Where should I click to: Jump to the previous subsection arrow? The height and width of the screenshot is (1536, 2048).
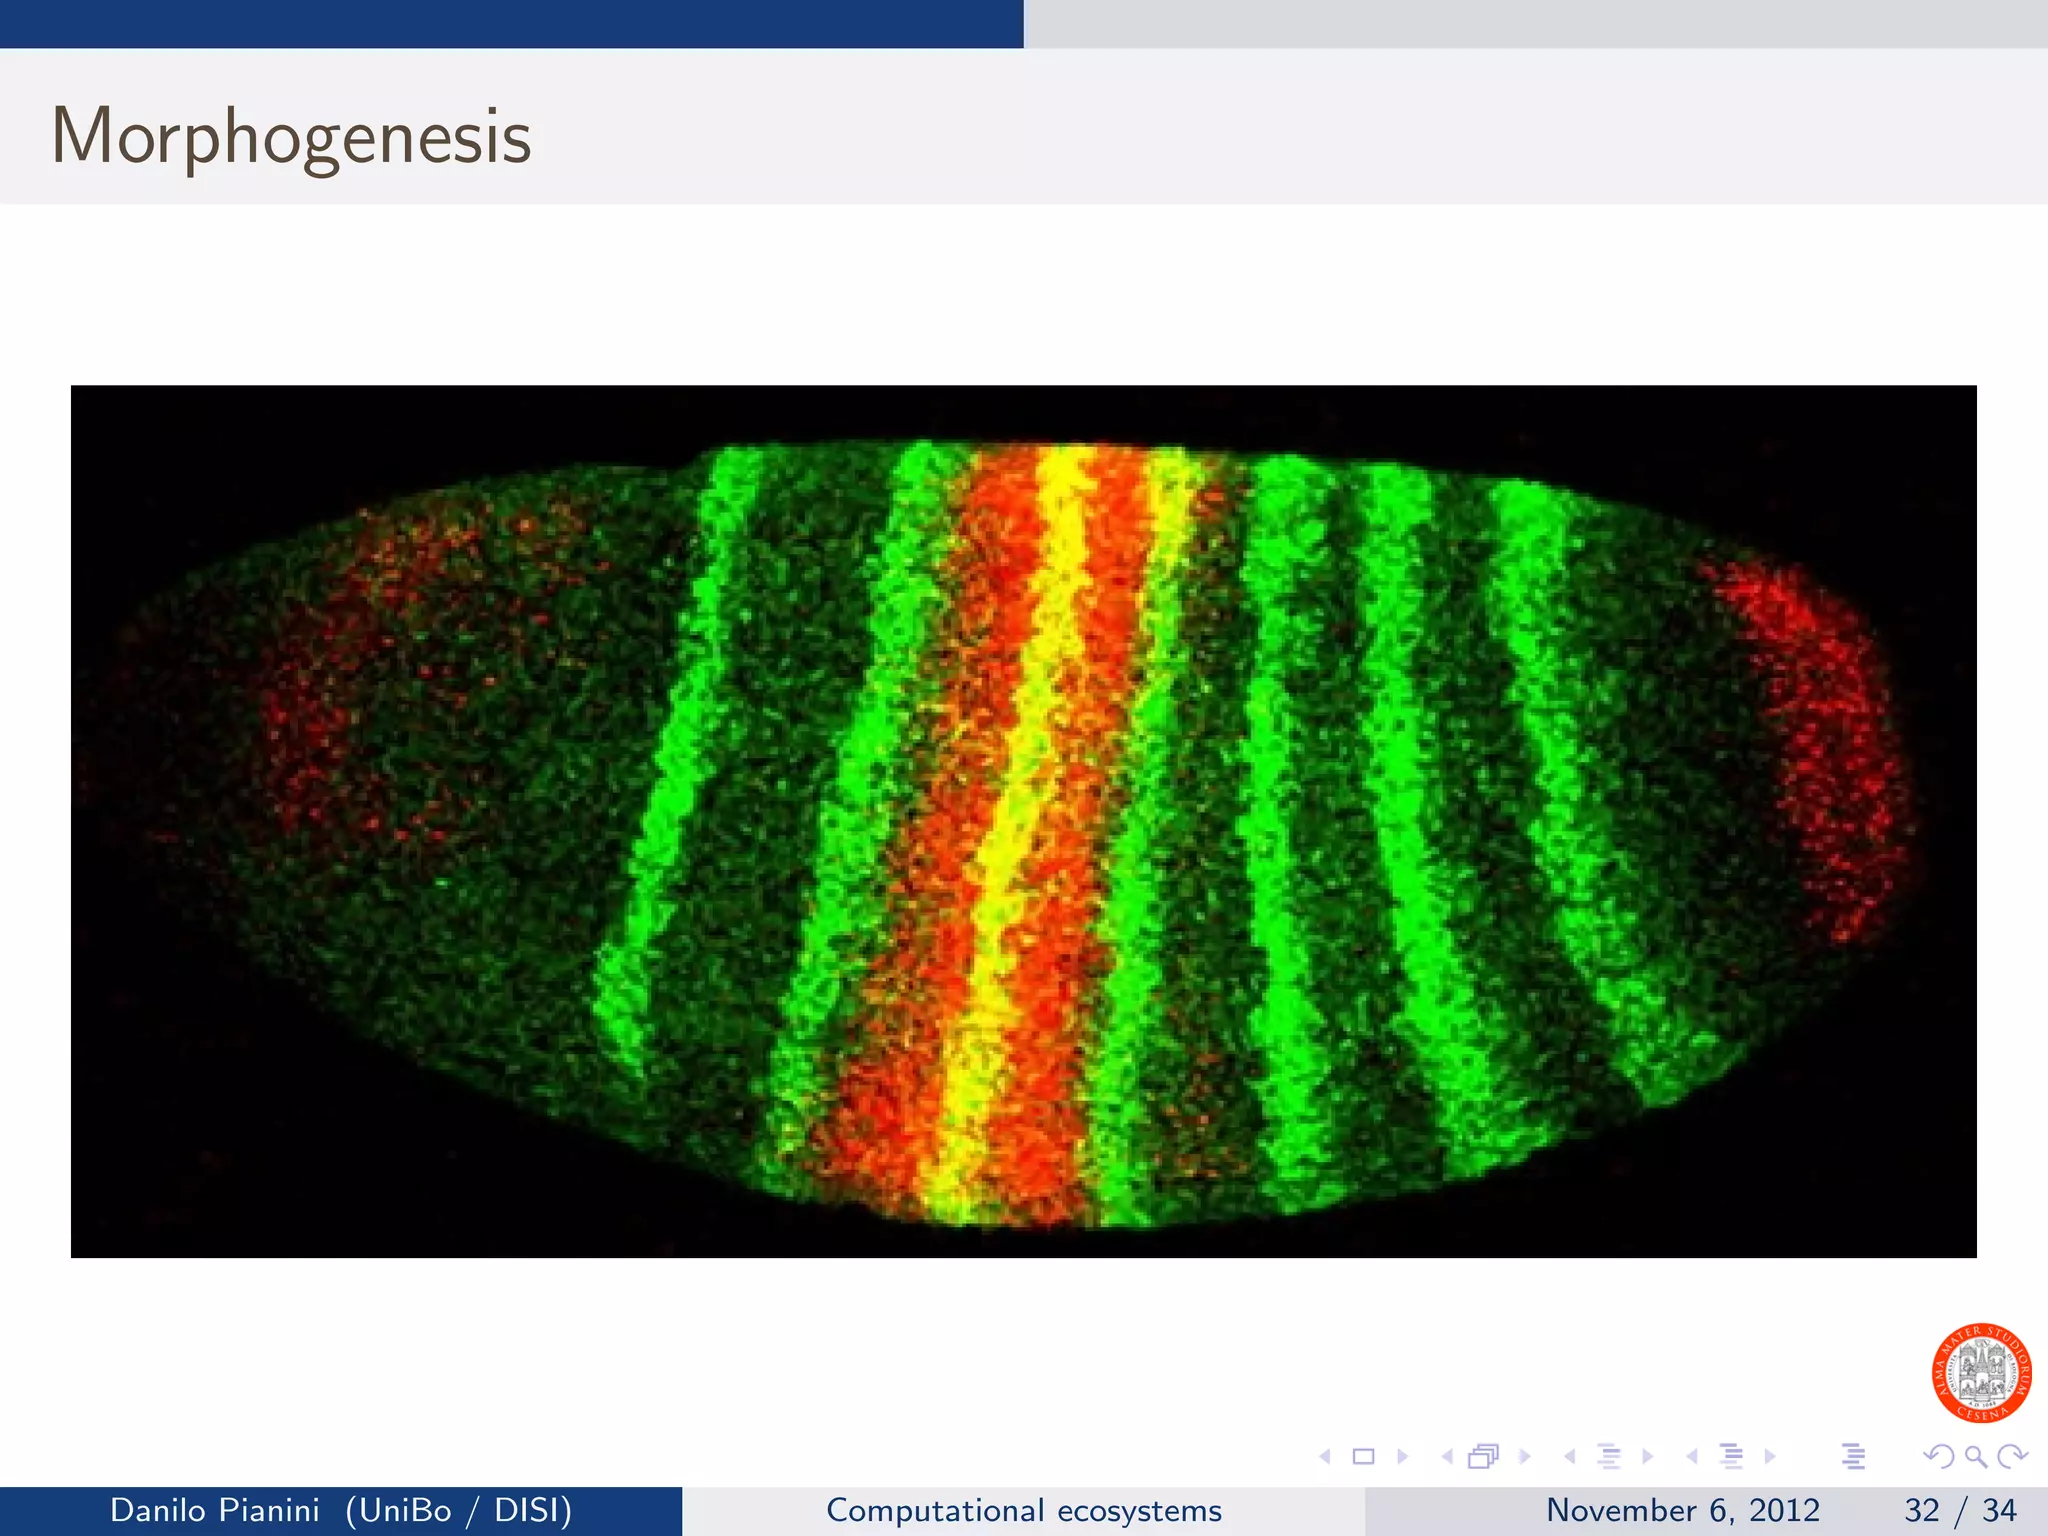(1570, 1457)
